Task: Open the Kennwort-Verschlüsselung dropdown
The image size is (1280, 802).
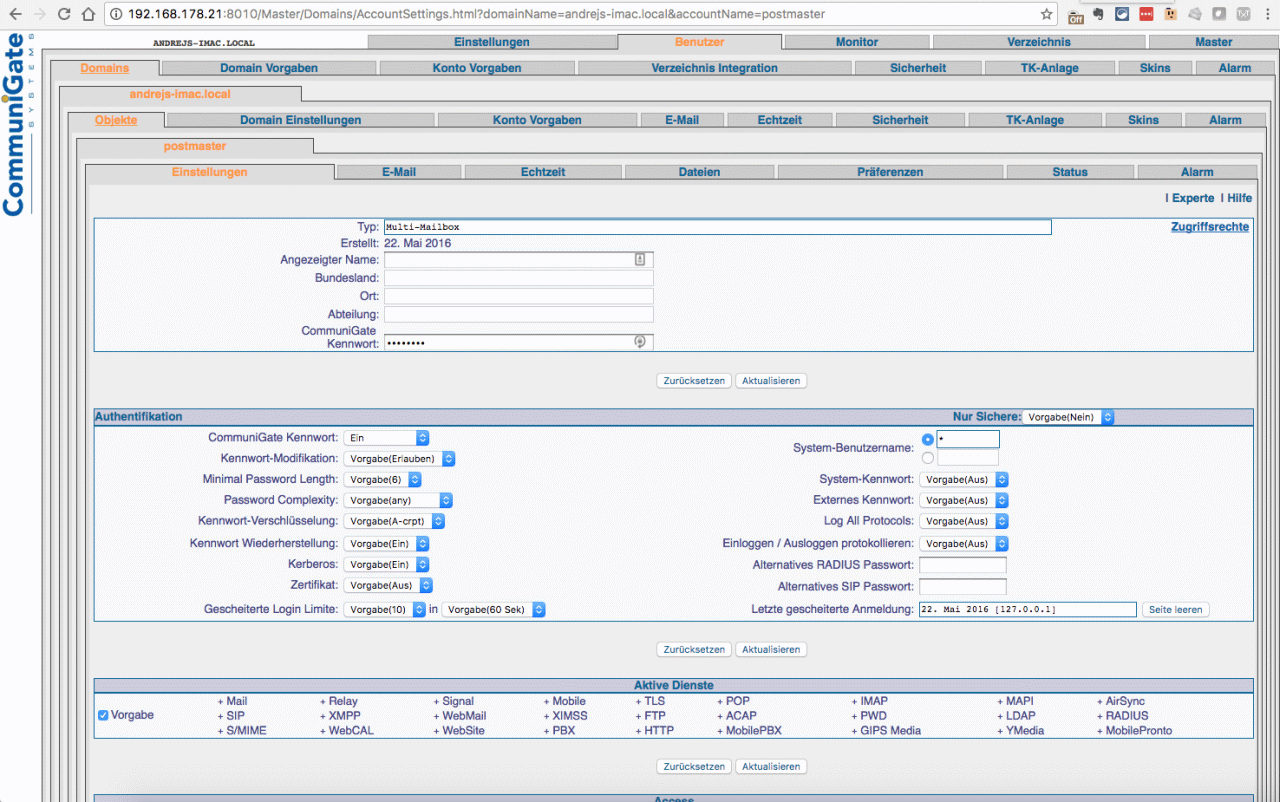Action: [394, 521]
